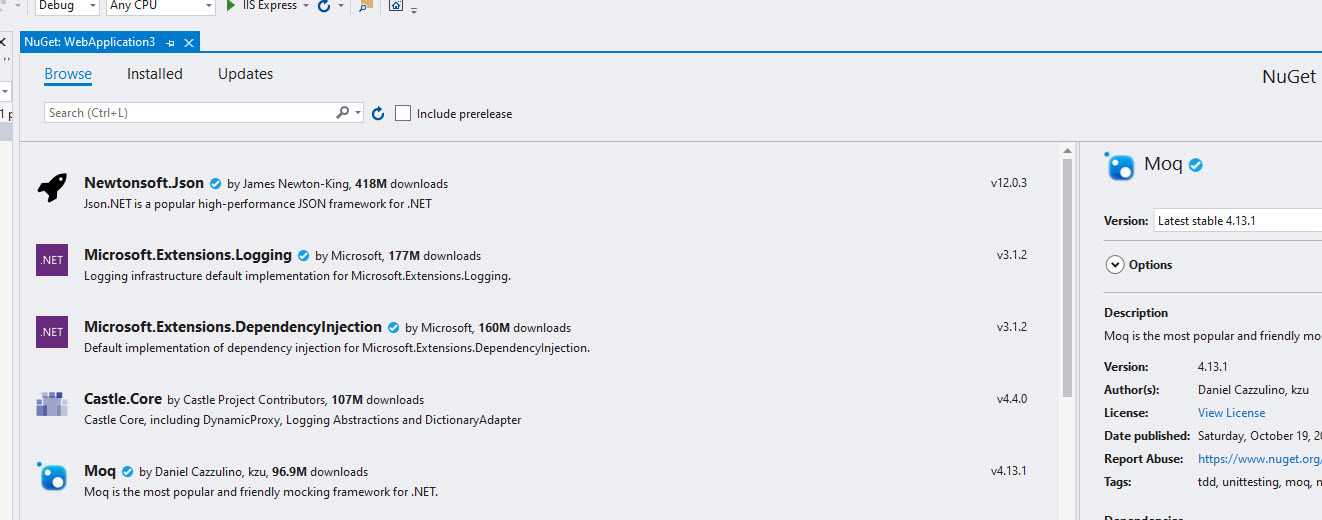Click the v3.1.2 version of Microsoft.Extensions.Logging
1322x520 pixels.
tap(1011, 255)
